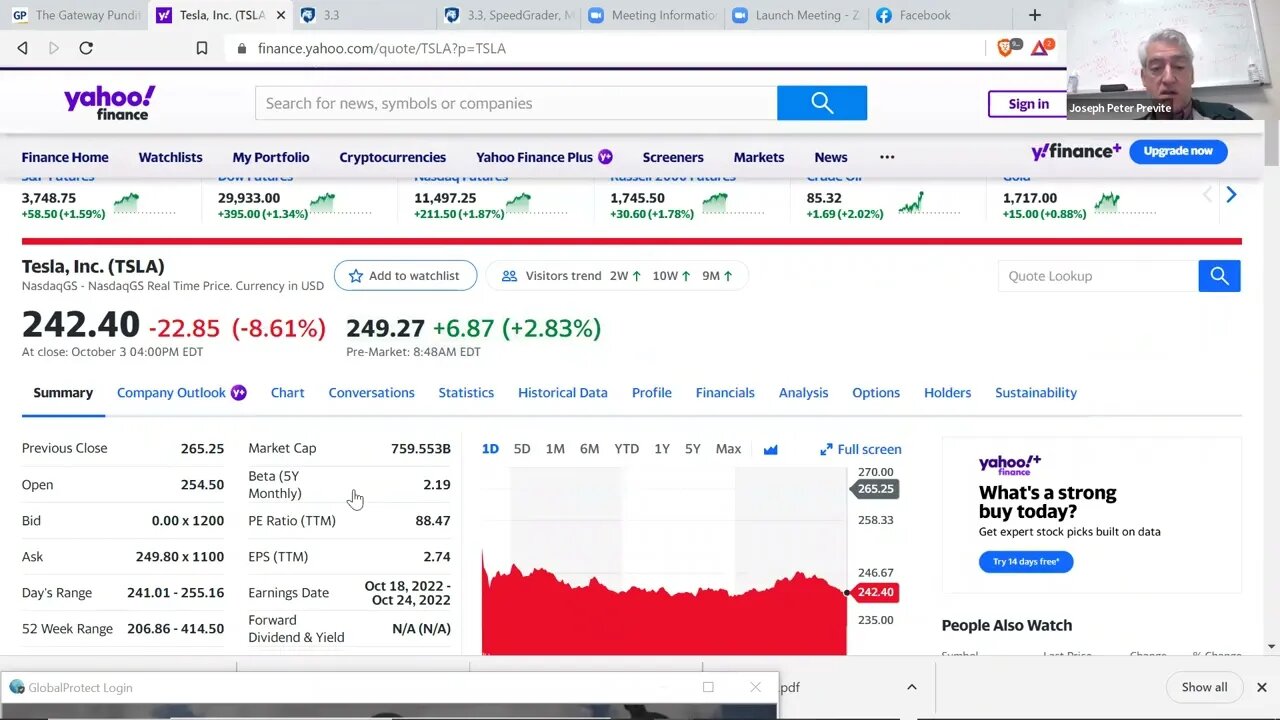Click the Upgrade now button
Screen dimensions: 1280x720
tap(1178, 151)
